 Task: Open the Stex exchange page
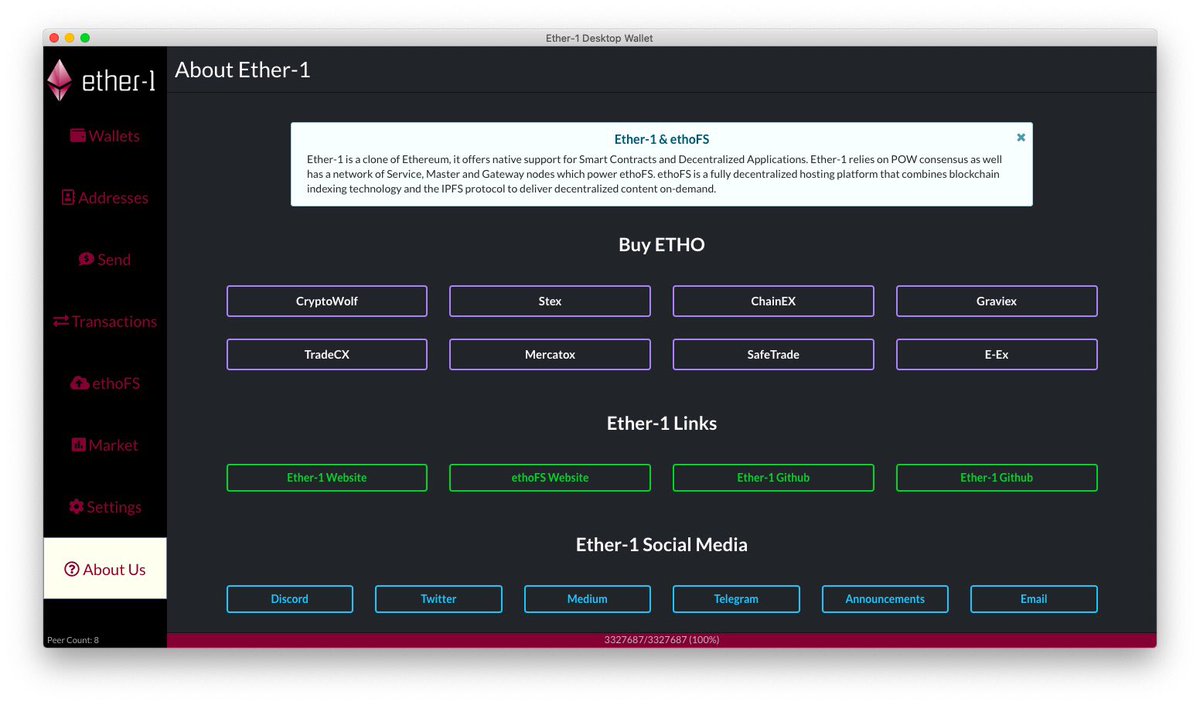(550, 300)
